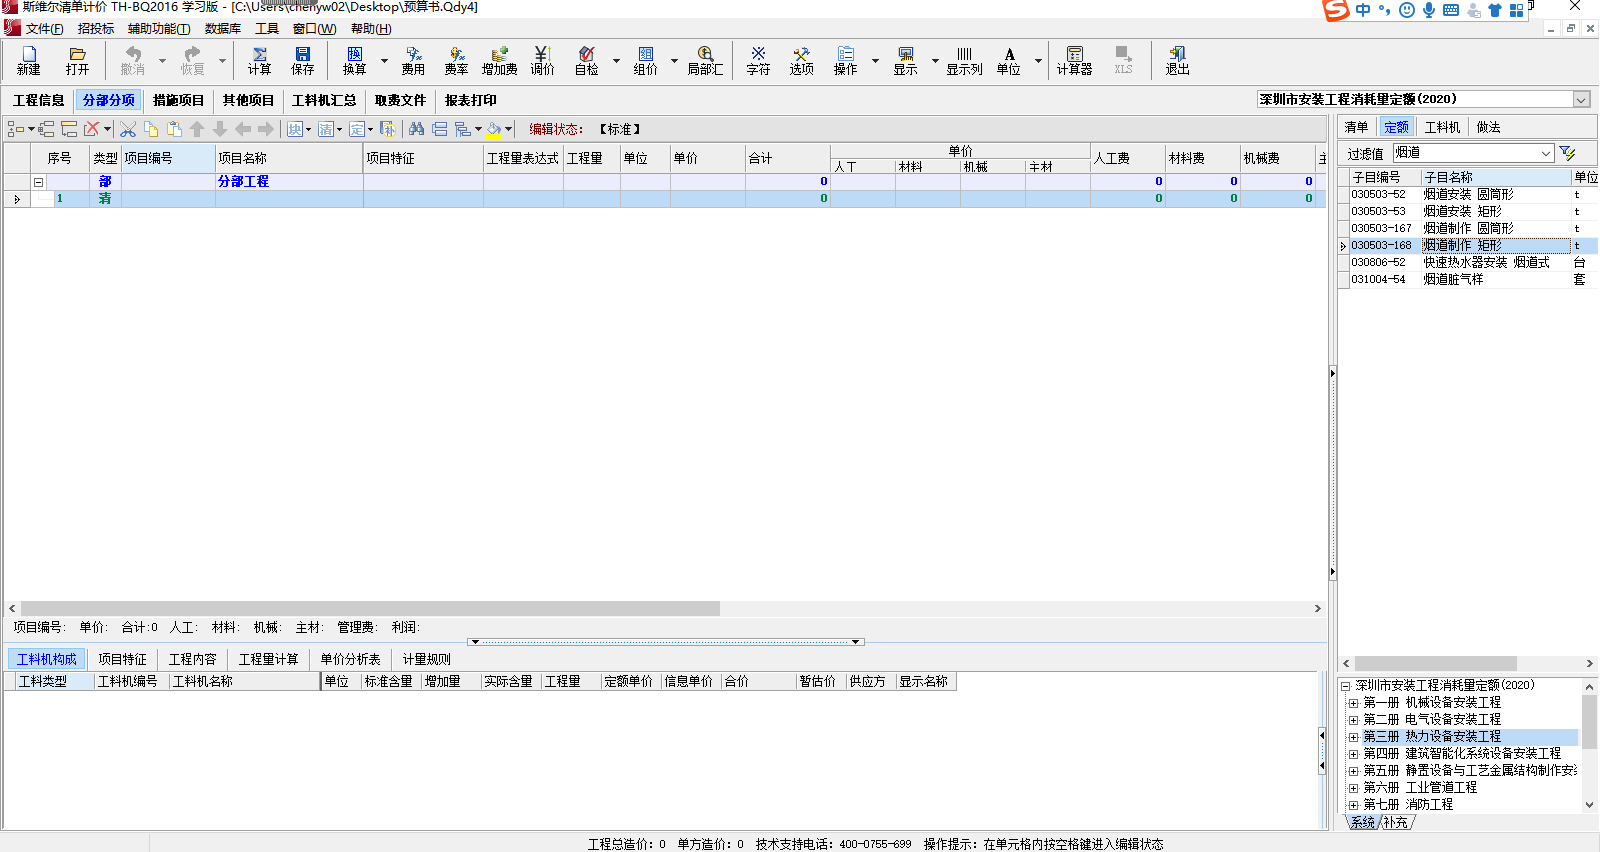Click the paste clipboard icon
This screenshot has height=852, width=1600.
[174, 129]
